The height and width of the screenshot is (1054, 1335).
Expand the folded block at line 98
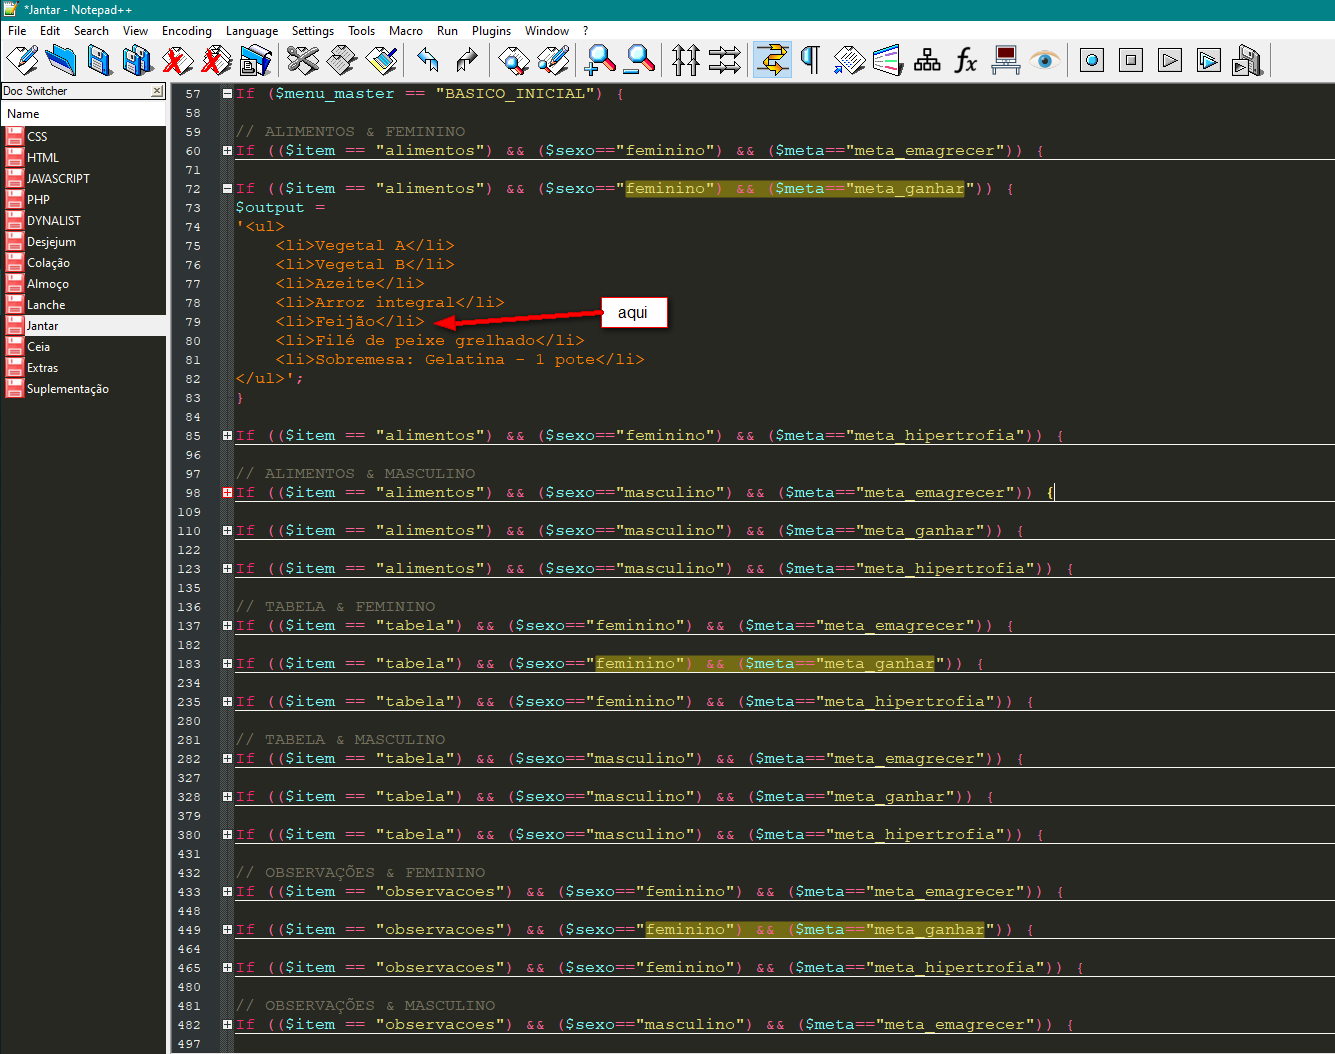click(227, 493)
